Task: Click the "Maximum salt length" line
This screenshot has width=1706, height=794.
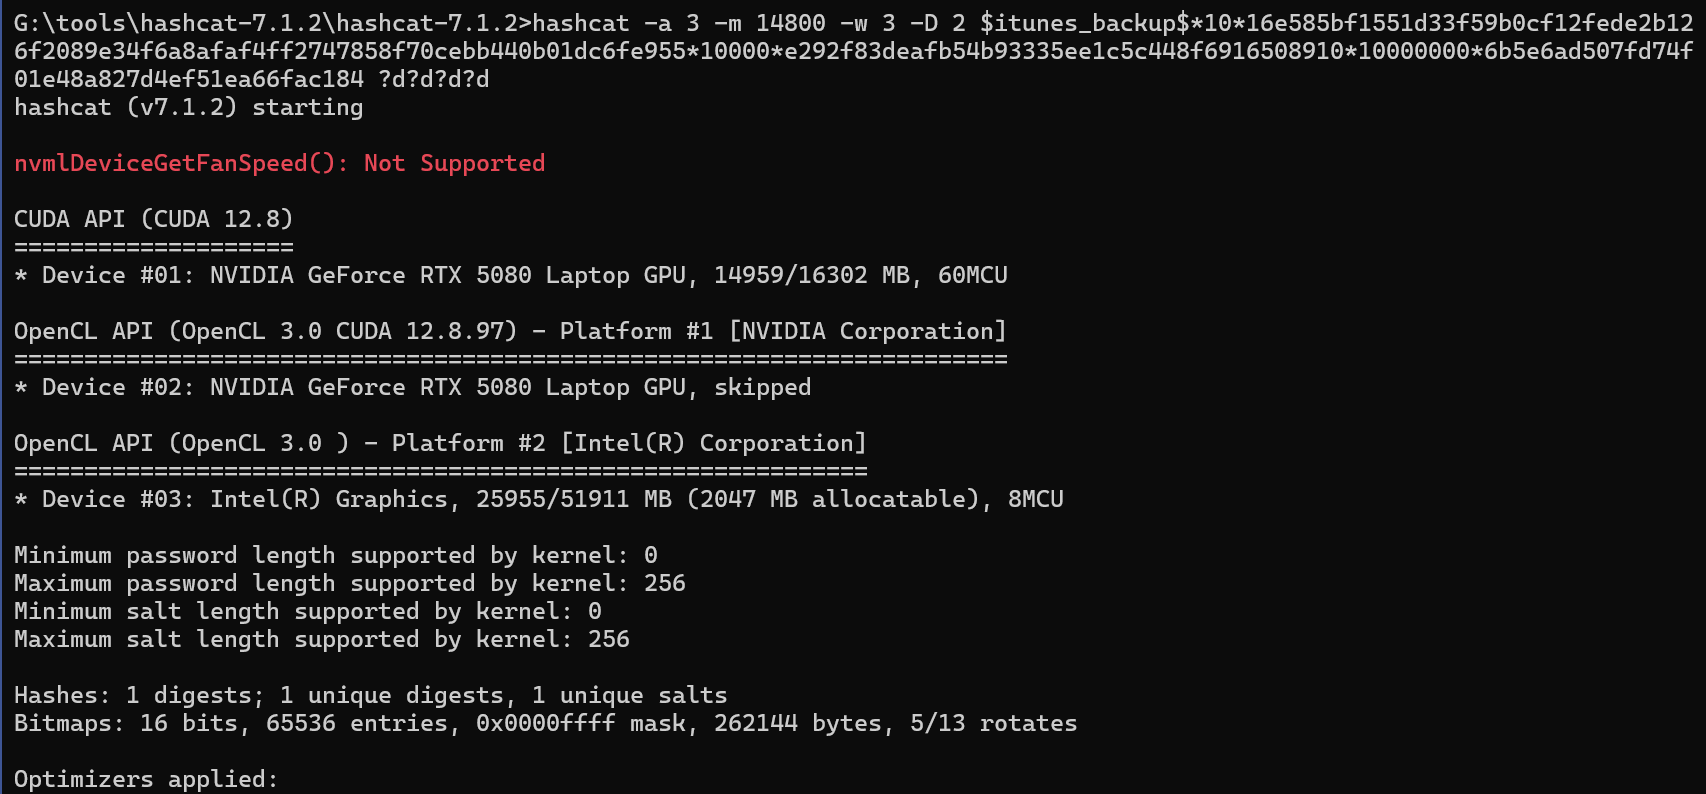Action: click(321, 639)
